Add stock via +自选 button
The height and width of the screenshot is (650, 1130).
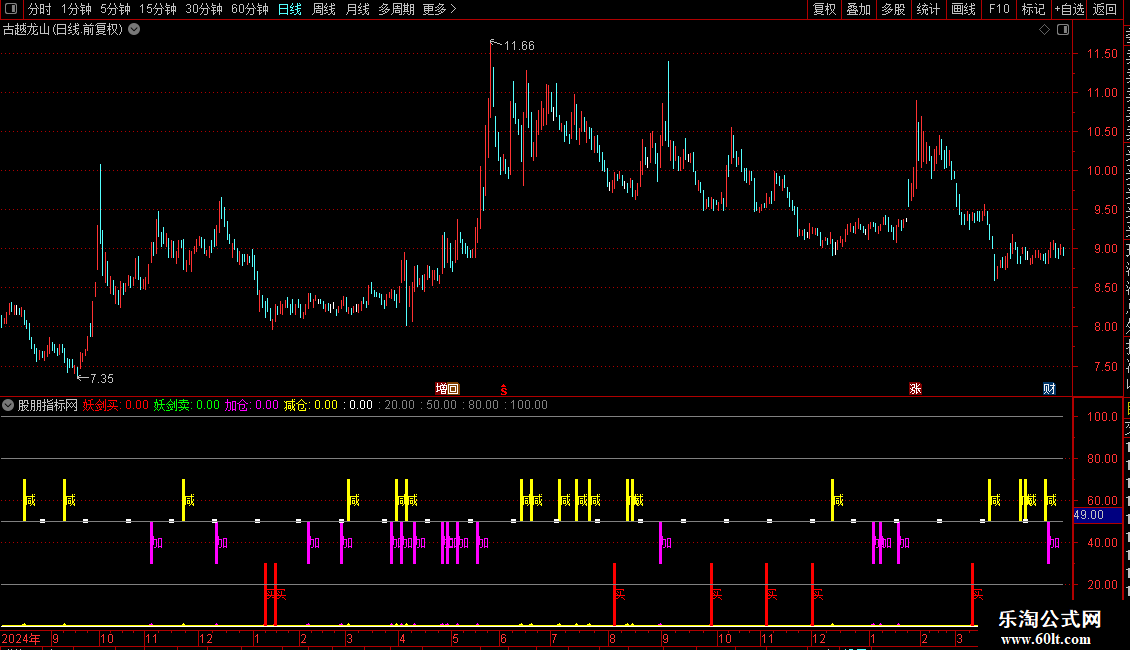click(x=1069, y=9)
